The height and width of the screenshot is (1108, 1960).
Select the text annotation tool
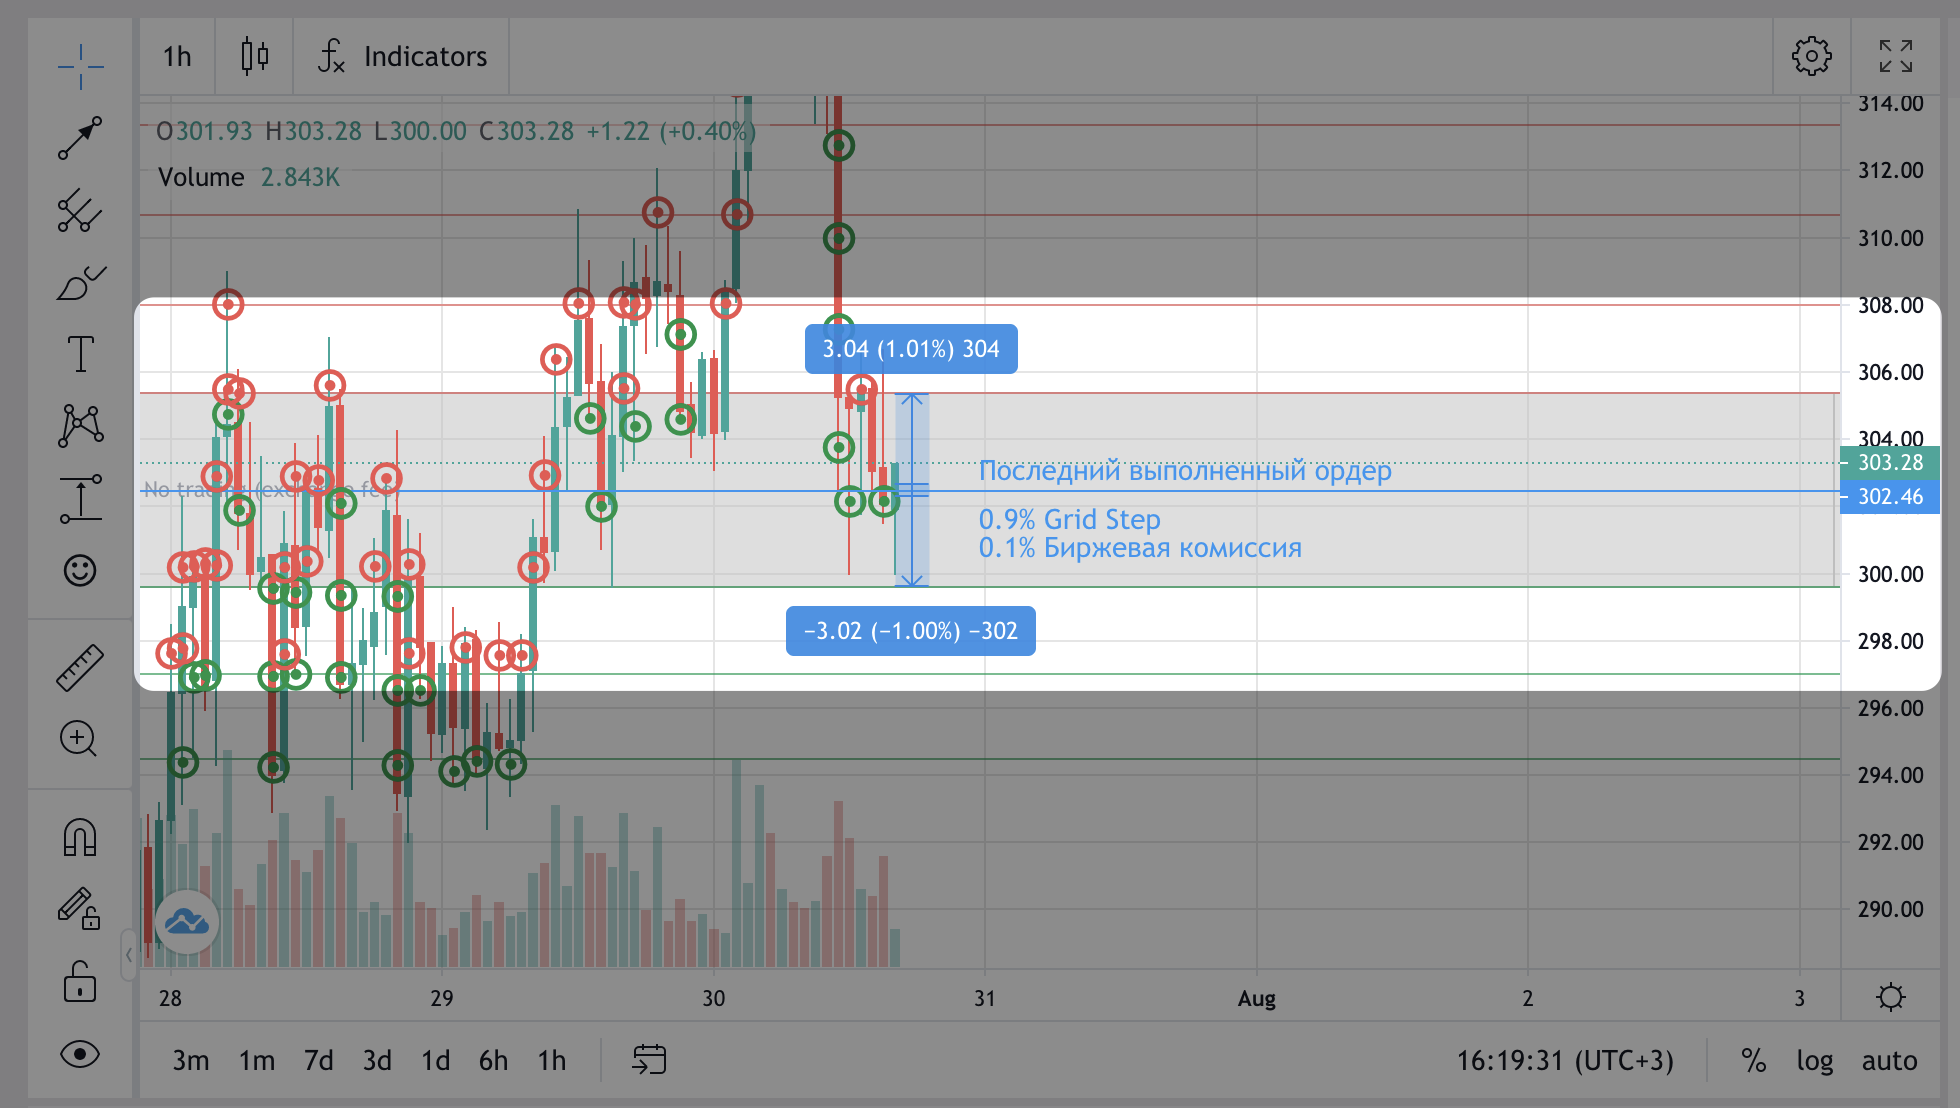[80, 354]
